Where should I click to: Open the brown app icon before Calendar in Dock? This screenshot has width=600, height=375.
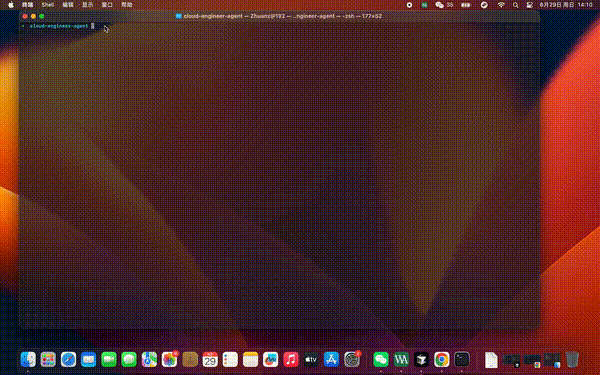pos(190,360)
